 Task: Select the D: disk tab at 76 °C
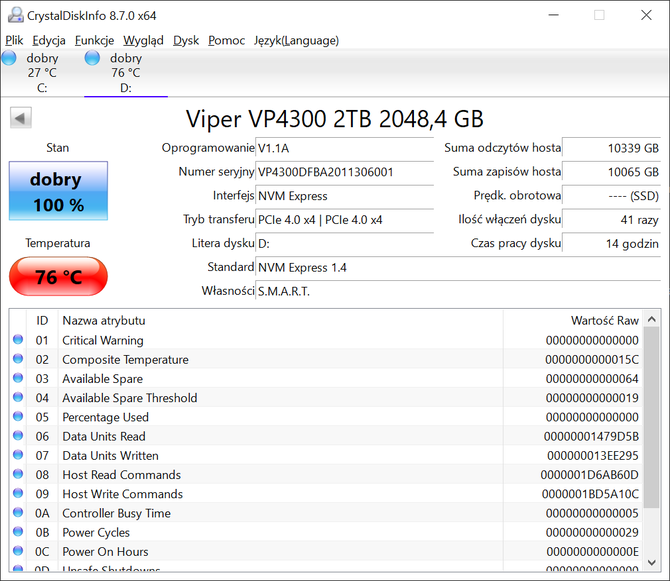[x=126, y=73]
